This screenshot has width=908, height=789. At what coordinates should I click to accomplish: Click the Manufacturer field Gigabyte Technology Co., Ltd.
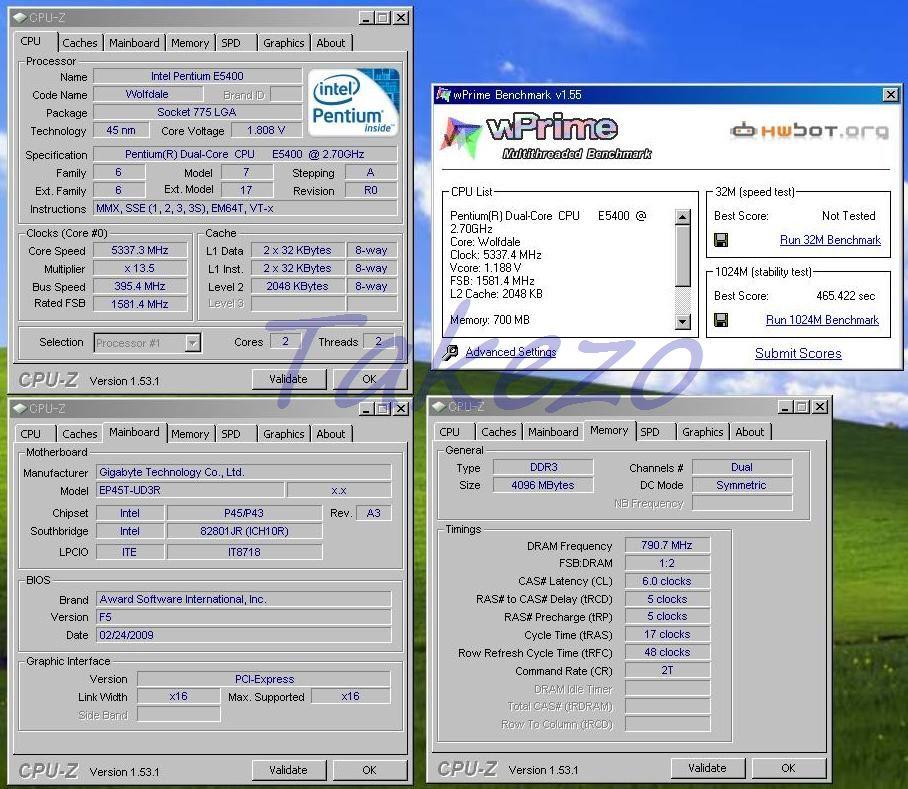point(243,472)
